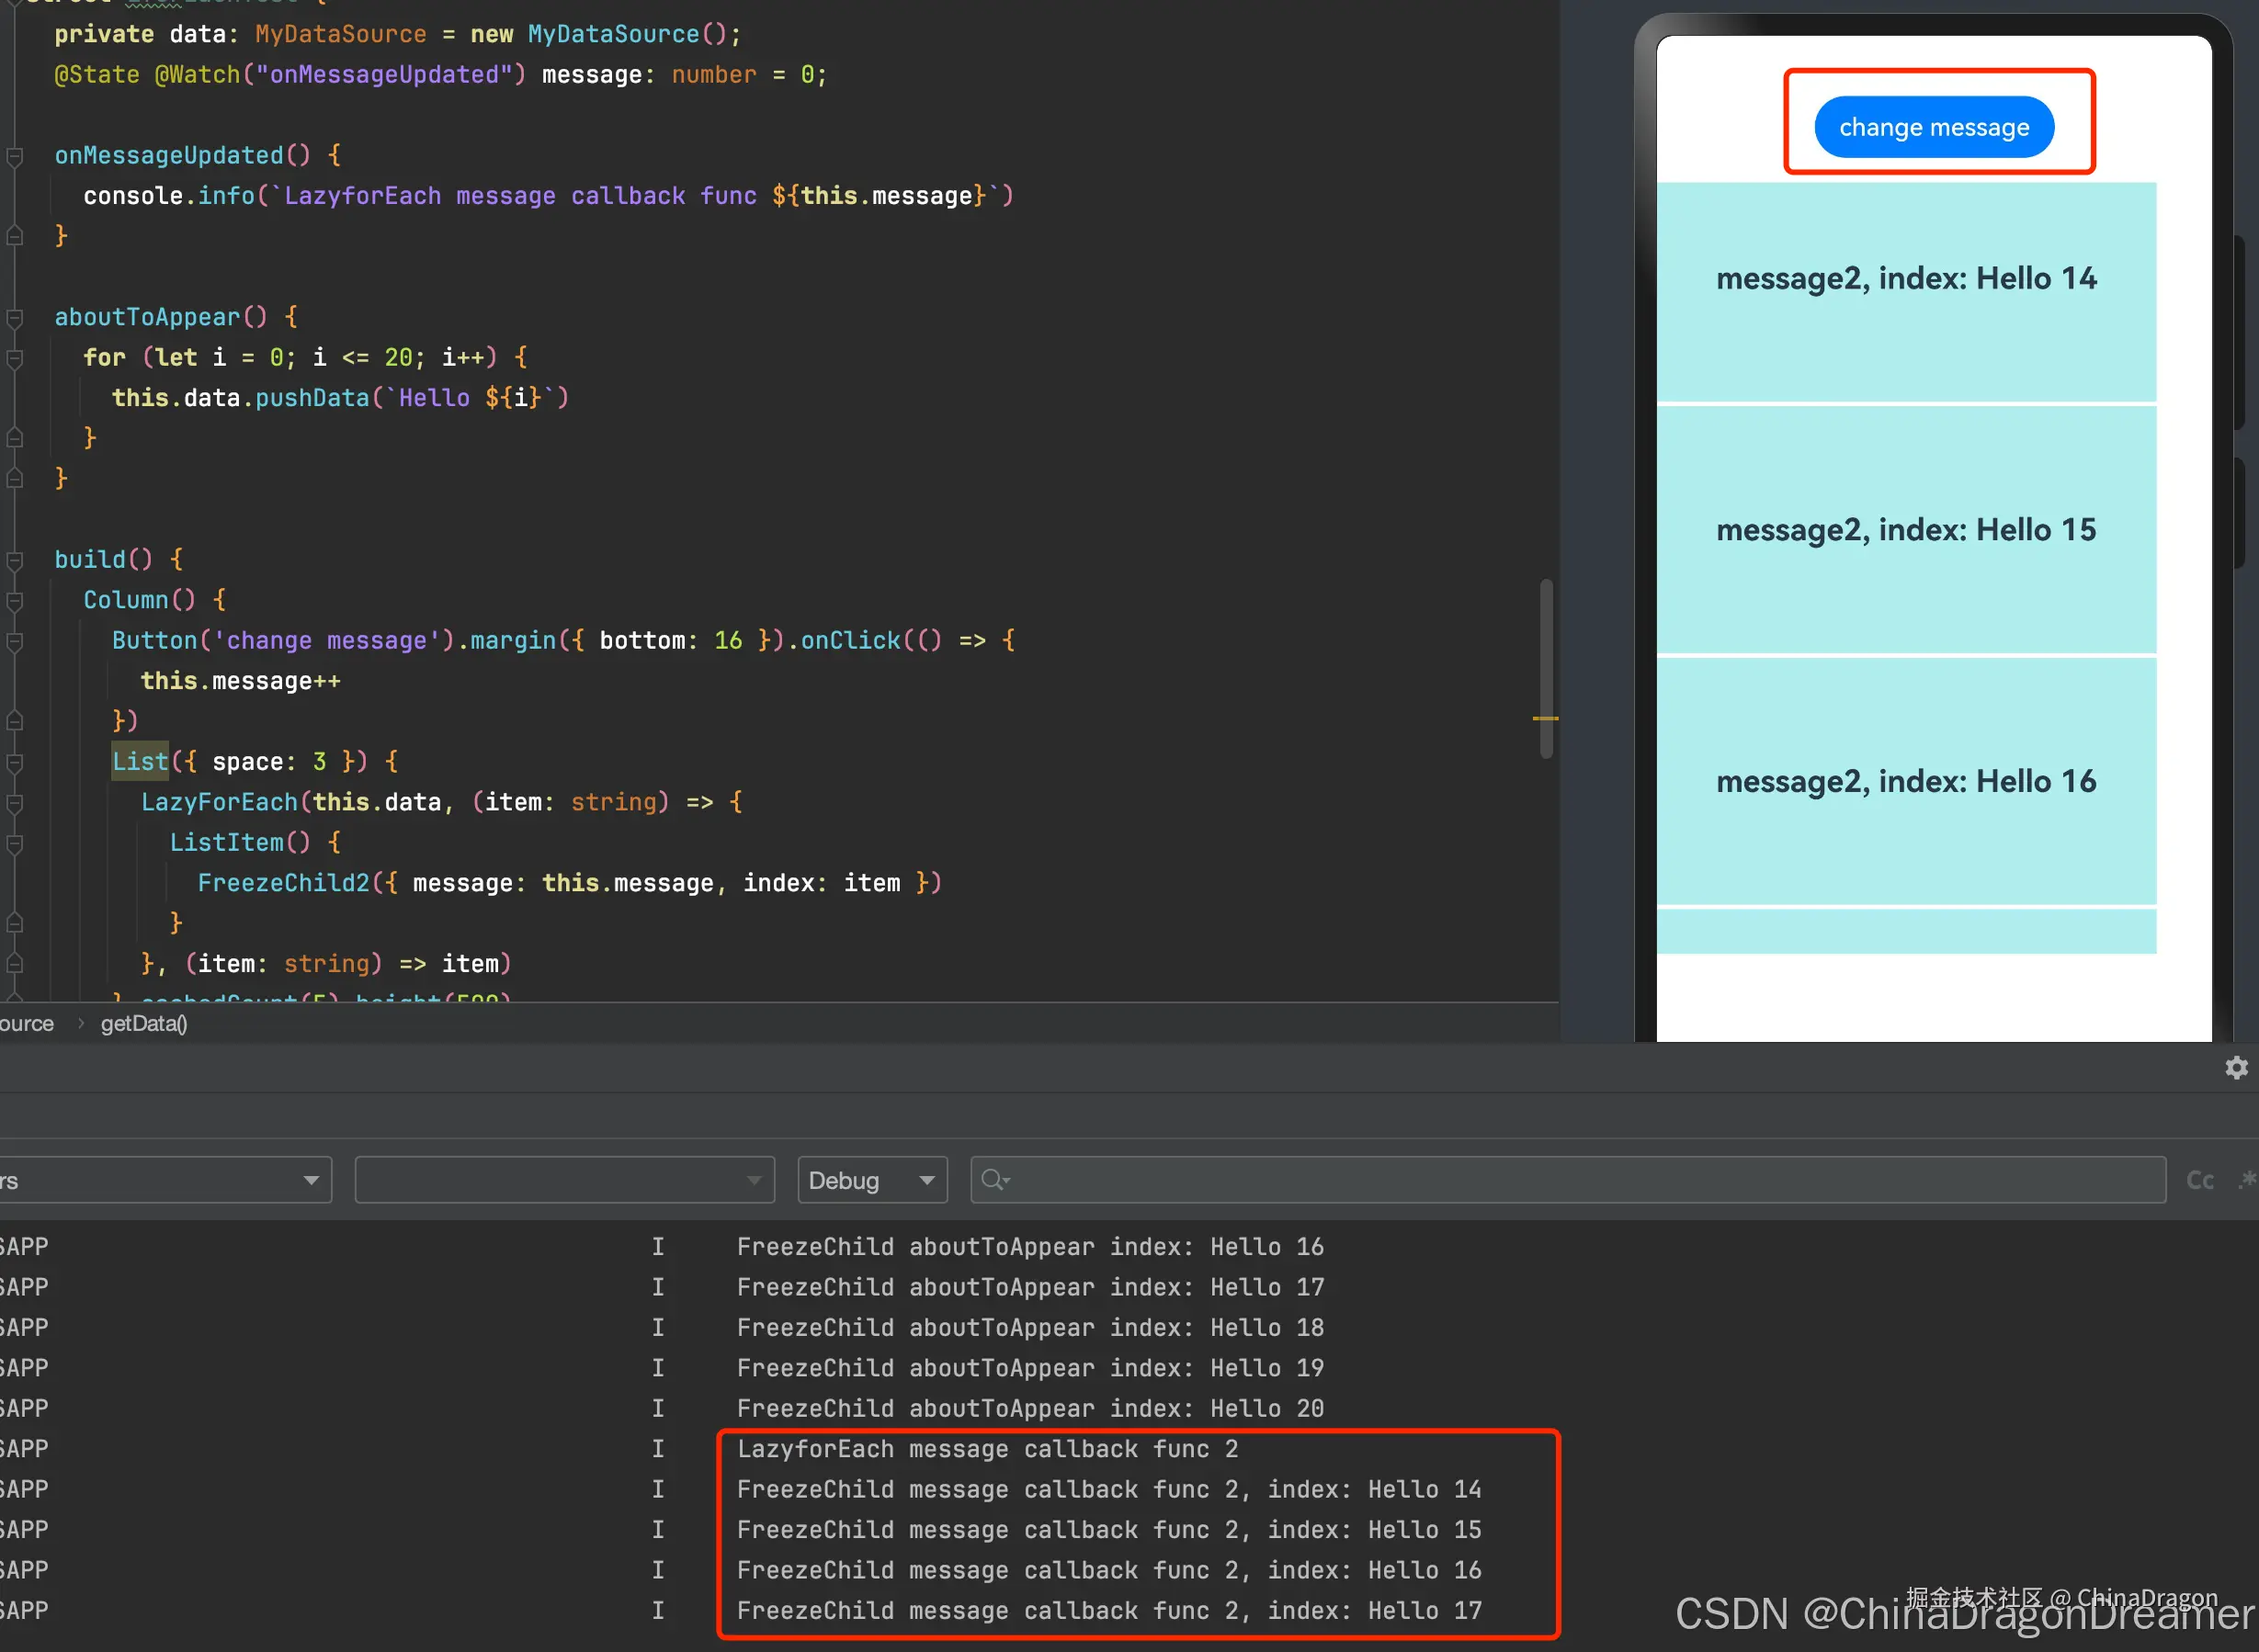Click log row 'callback func 2, index: Hello 16'
Image resolution: width=2259 pixels, height=1652 pixels.
click(1109, 1570)
